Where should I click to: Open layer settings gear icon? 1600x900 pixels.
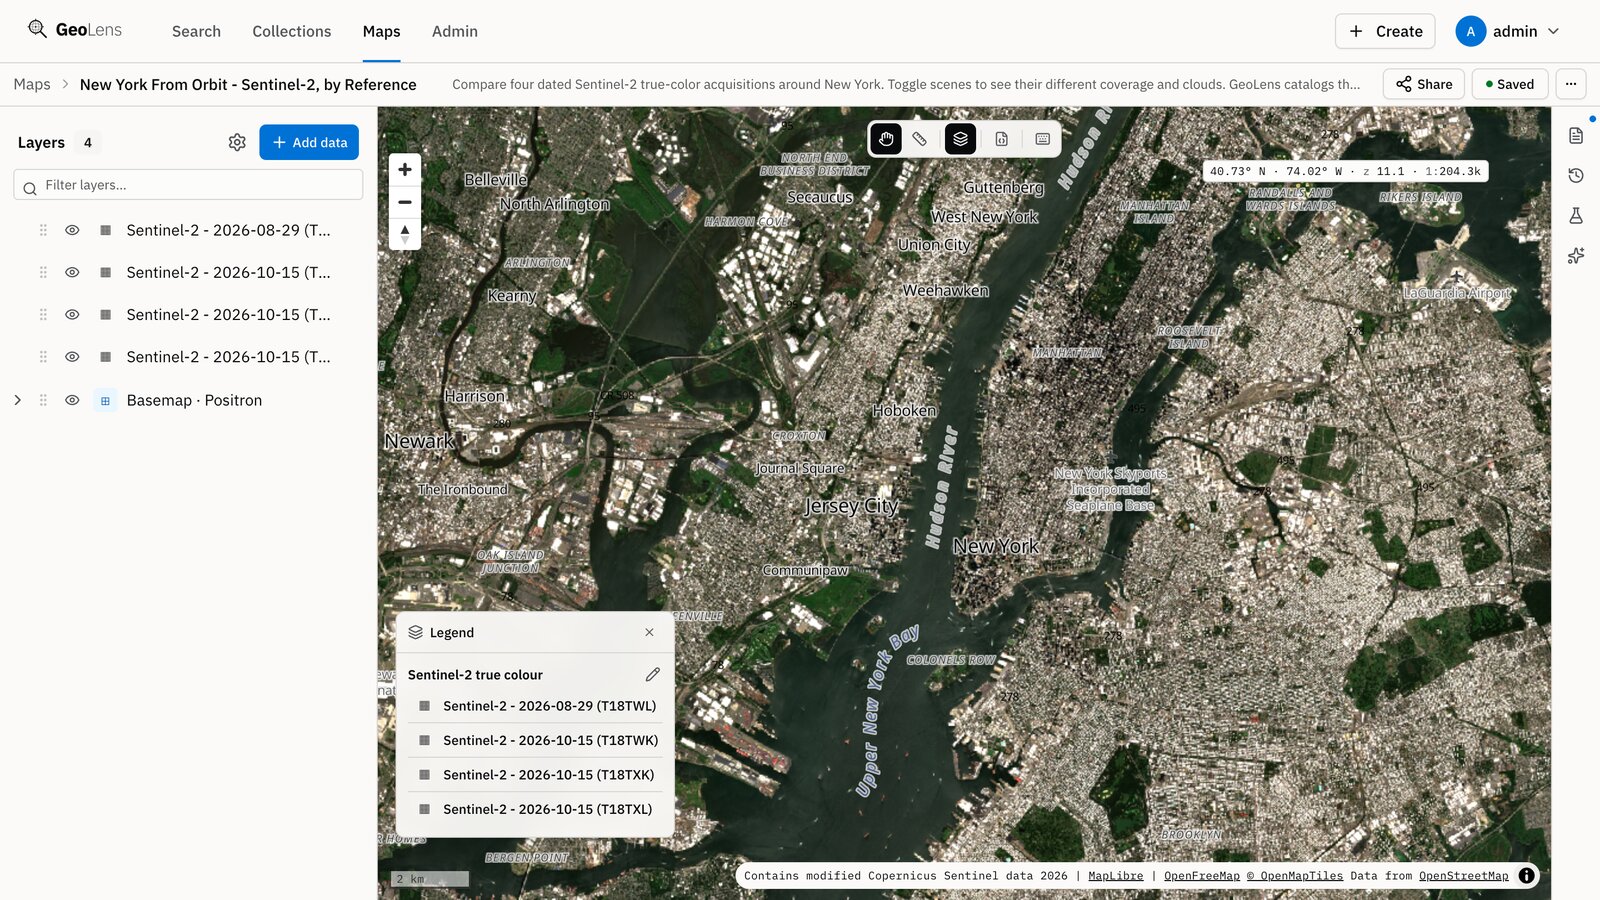237,142
